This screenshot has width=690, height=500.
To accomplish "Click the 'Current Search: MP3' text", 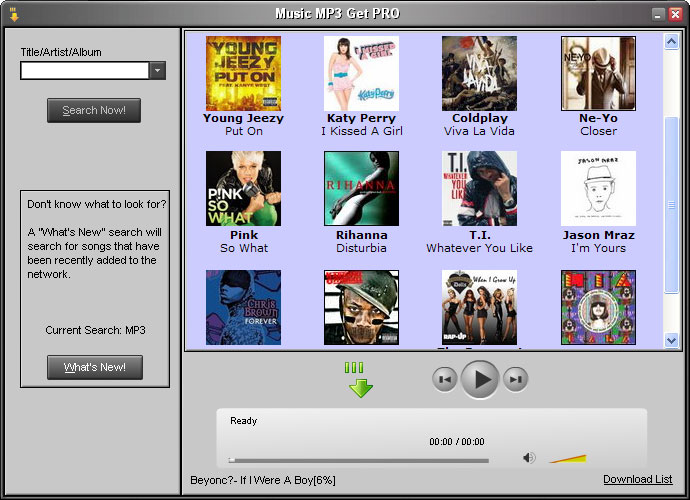I will point(95,330).
